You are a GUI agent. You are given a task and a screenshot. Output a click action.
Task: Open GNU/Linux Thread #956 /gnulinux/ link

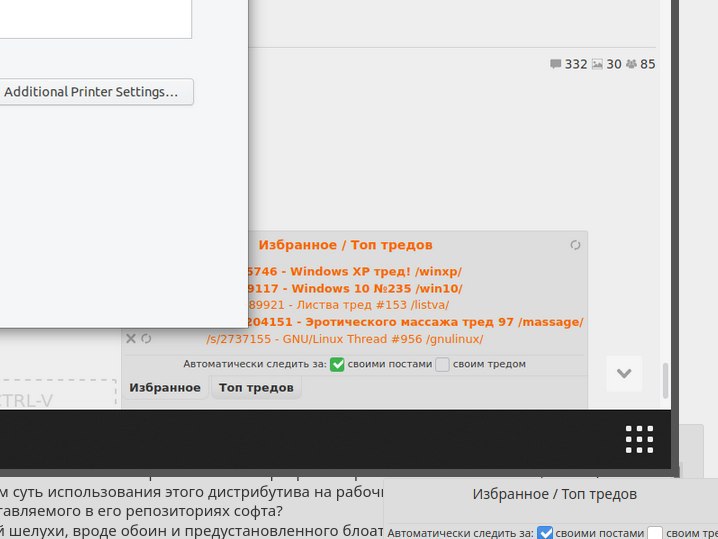pos(344,339)
